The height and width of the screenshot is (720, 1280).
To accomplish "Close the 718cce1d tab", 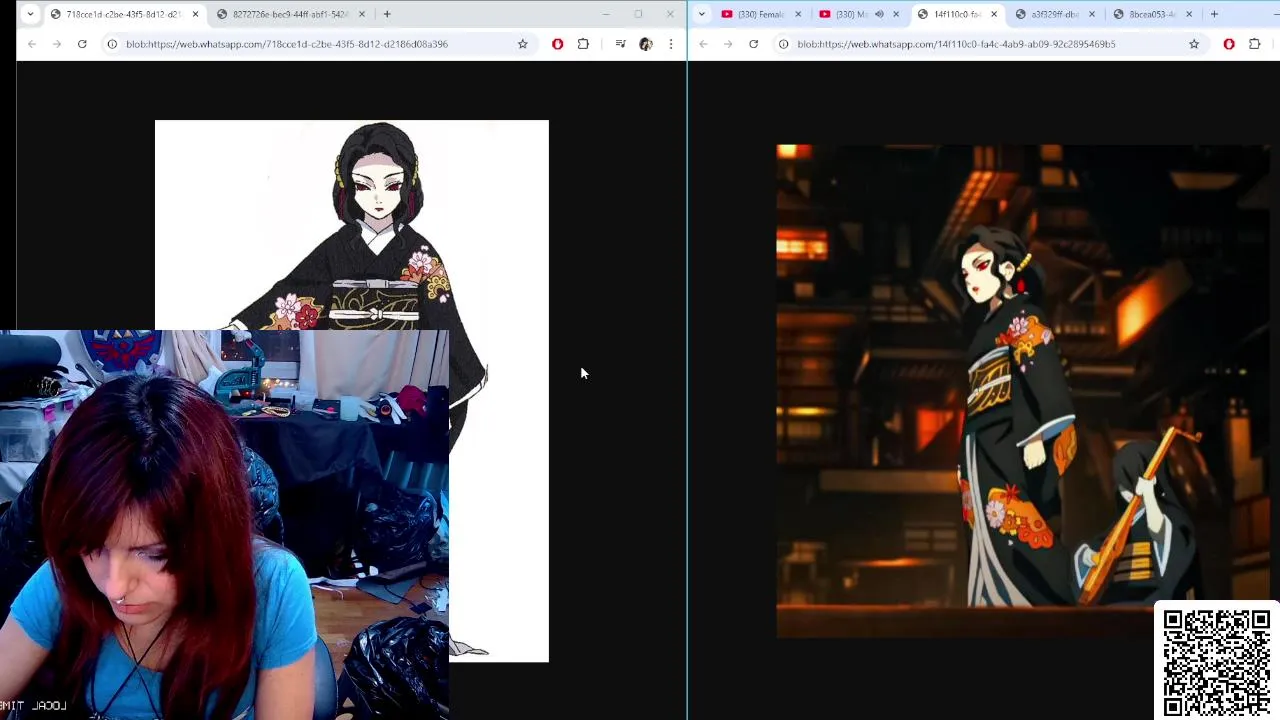I will coord(195,14).
